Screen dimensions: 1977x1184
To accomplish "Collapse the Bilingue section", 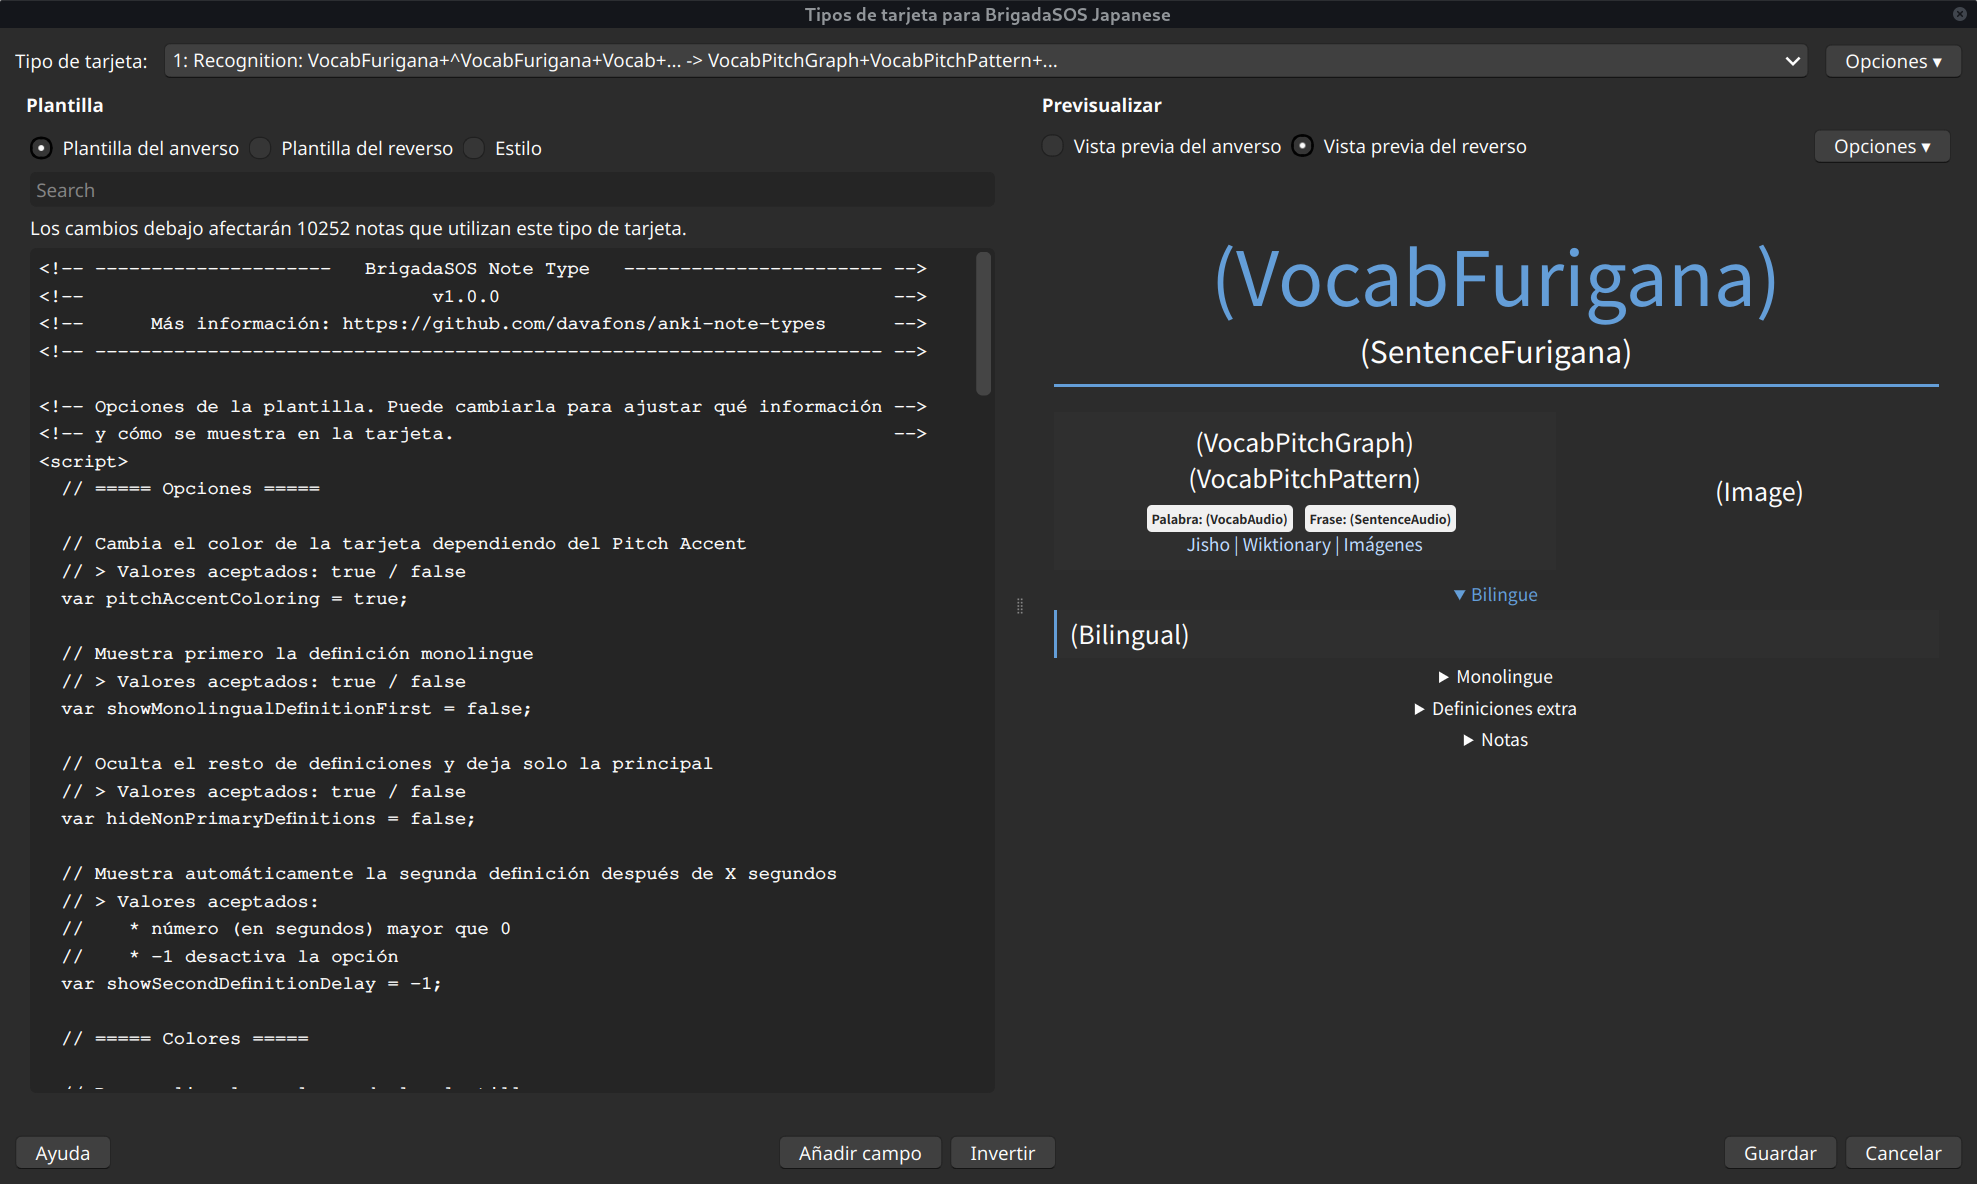I will 1495,595.
